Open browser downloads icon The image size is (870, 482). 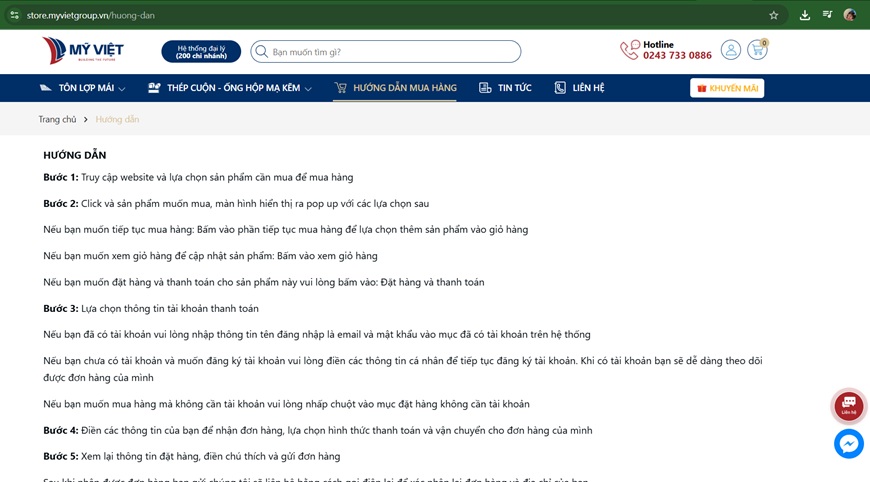805,16
